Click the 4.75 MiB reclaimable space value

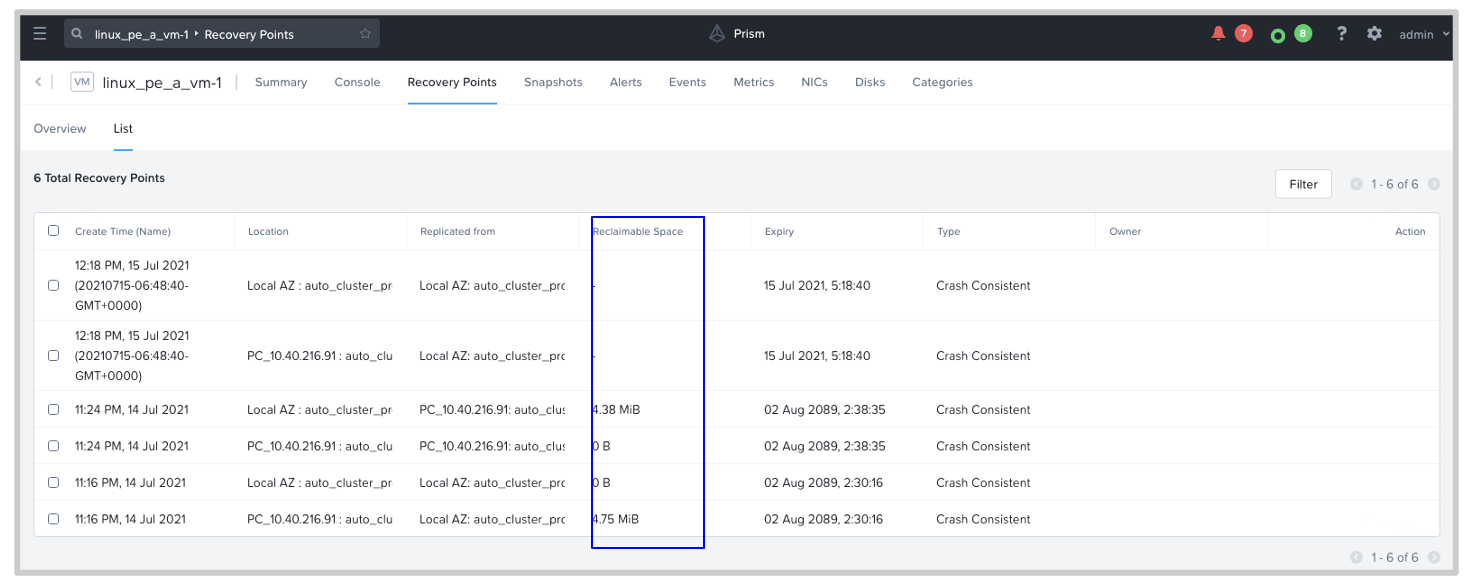(615, 519)
